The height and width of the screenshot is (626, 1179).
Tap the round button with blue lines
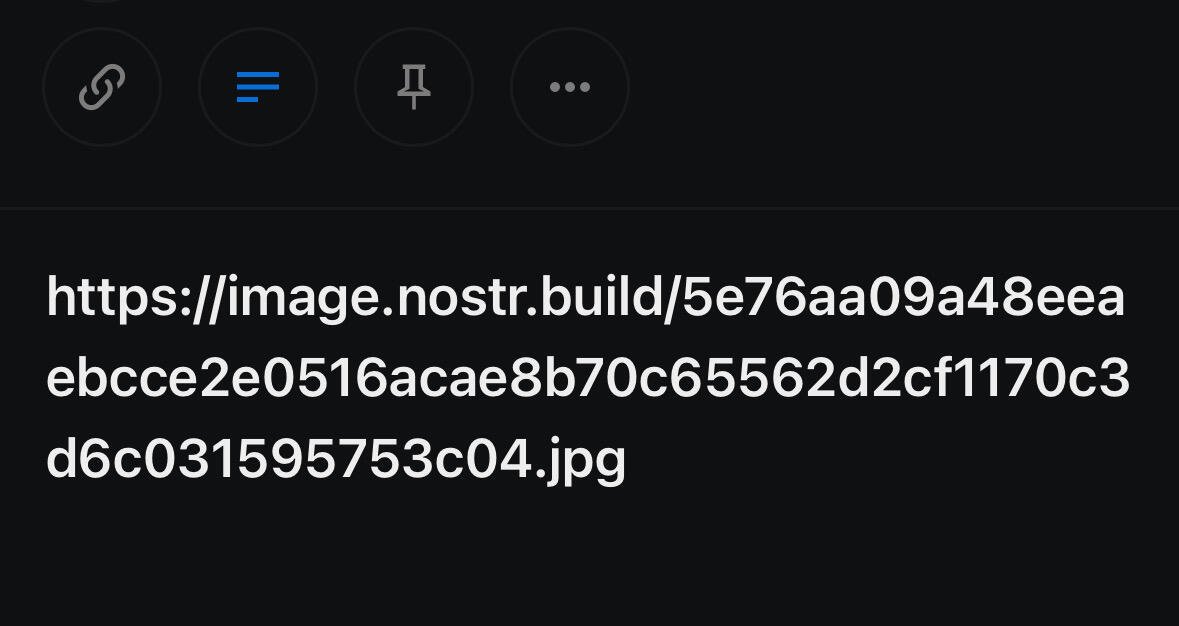(258, 87)
